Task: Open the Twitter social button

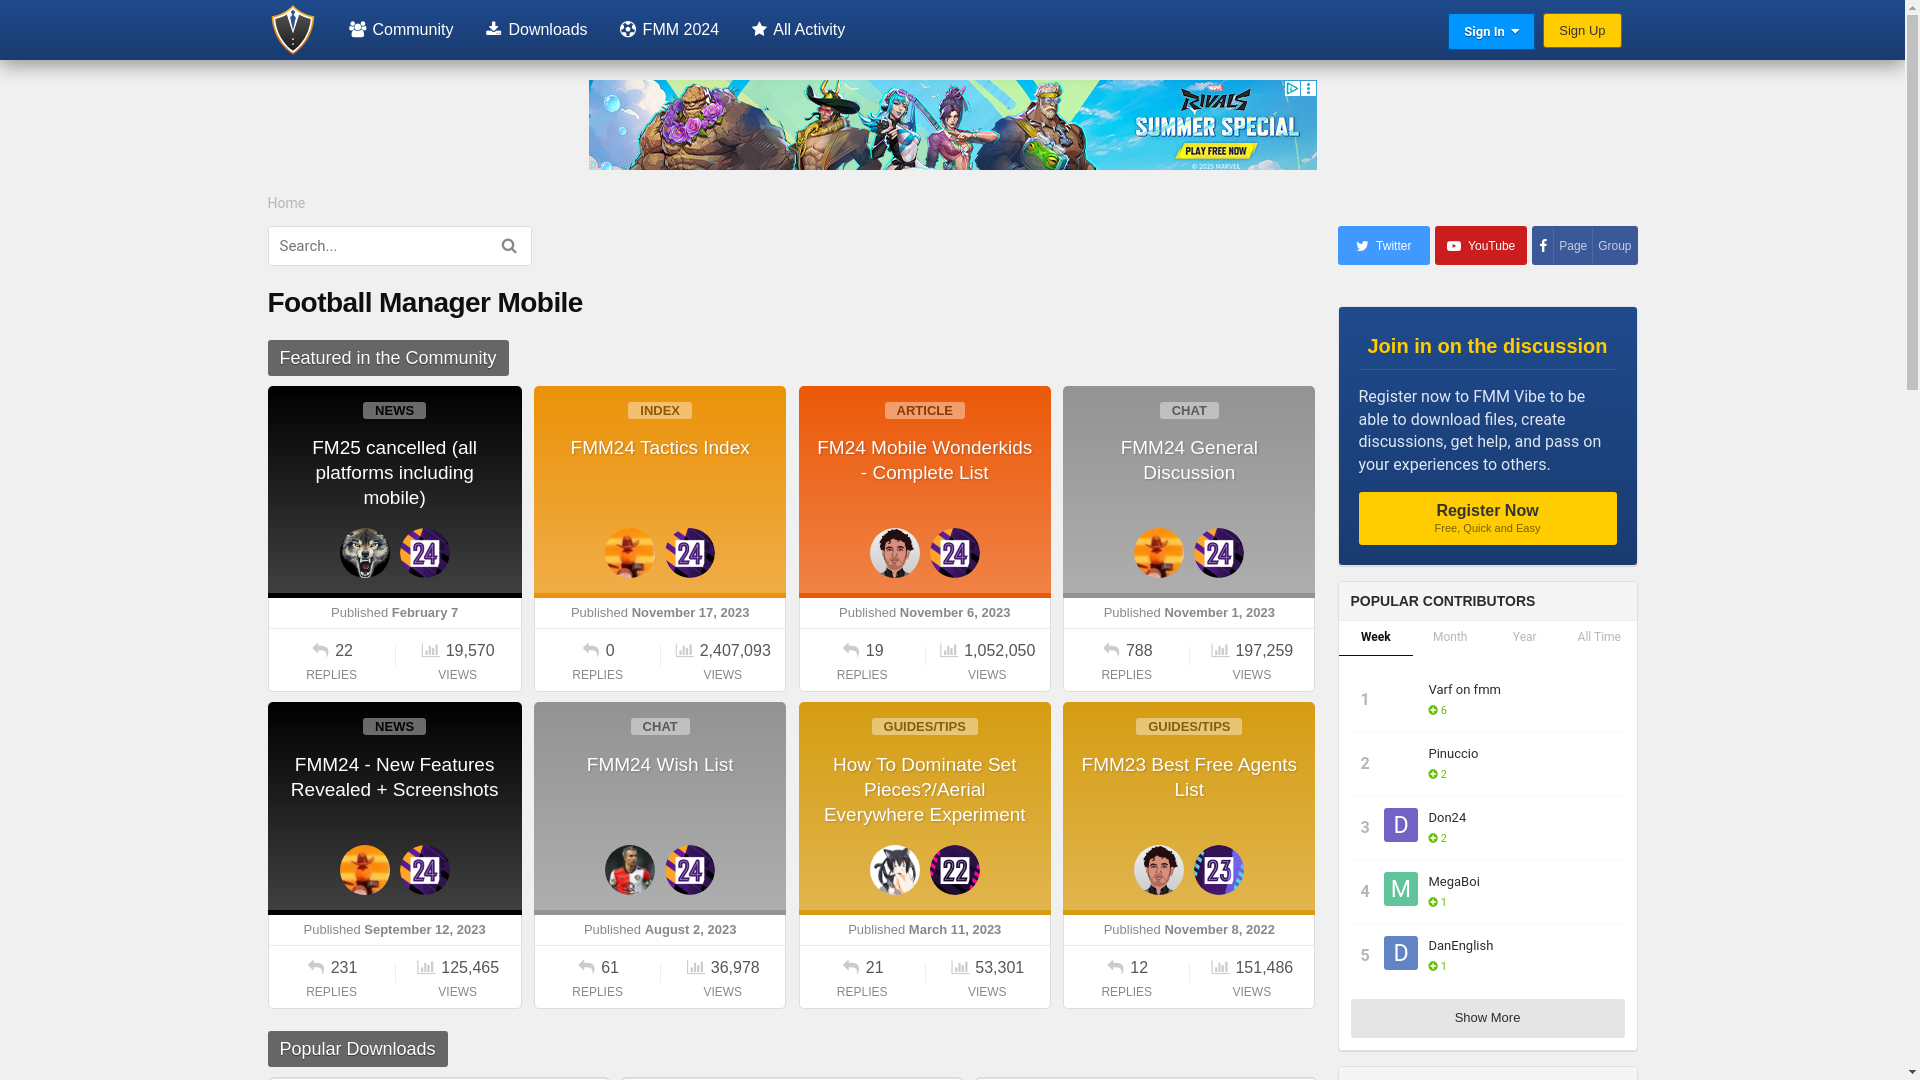Action: pyautogui.click(x=1384, y=246)
